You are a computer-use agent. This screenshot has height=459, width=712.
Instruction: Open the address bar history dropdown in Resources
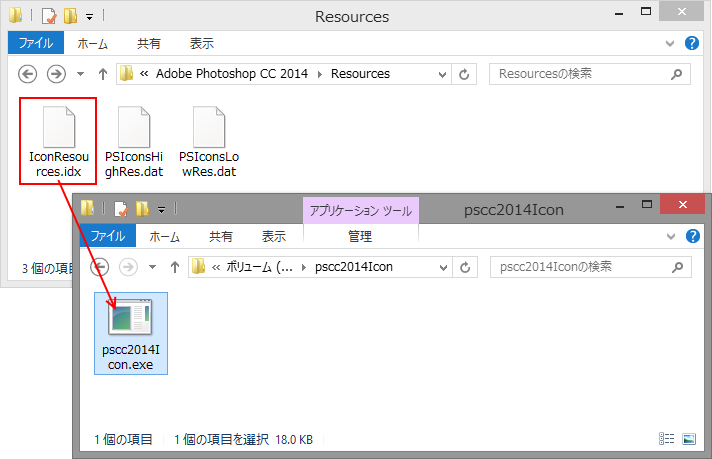coord(444,74)
